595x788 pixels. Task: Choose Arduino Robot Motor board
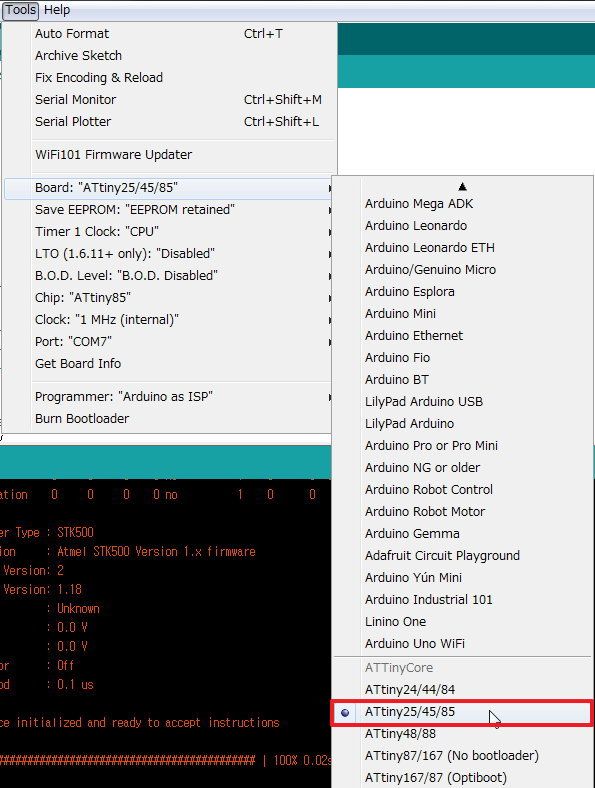point(463,512)
